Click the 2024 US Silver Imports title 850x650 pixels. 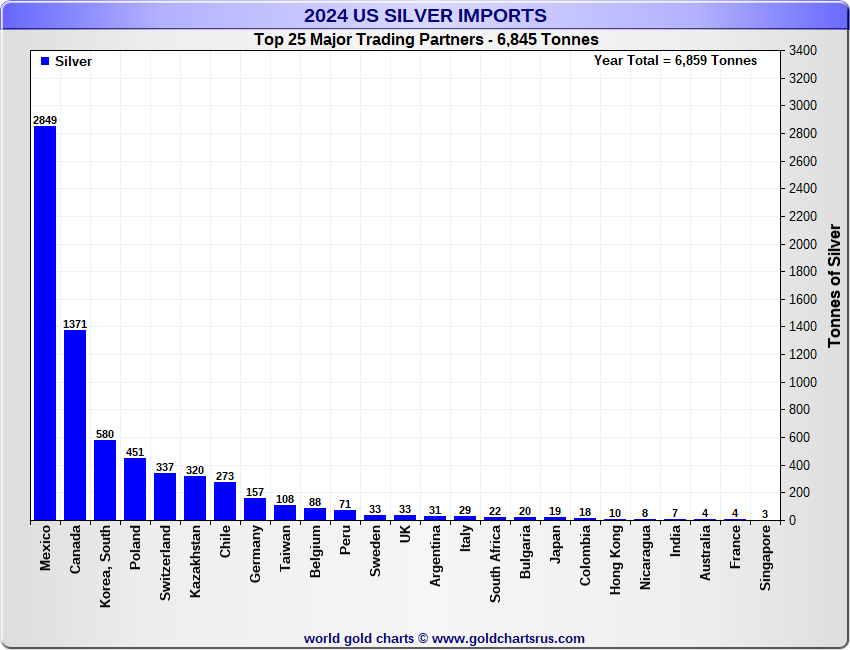[x=425, y=16]
